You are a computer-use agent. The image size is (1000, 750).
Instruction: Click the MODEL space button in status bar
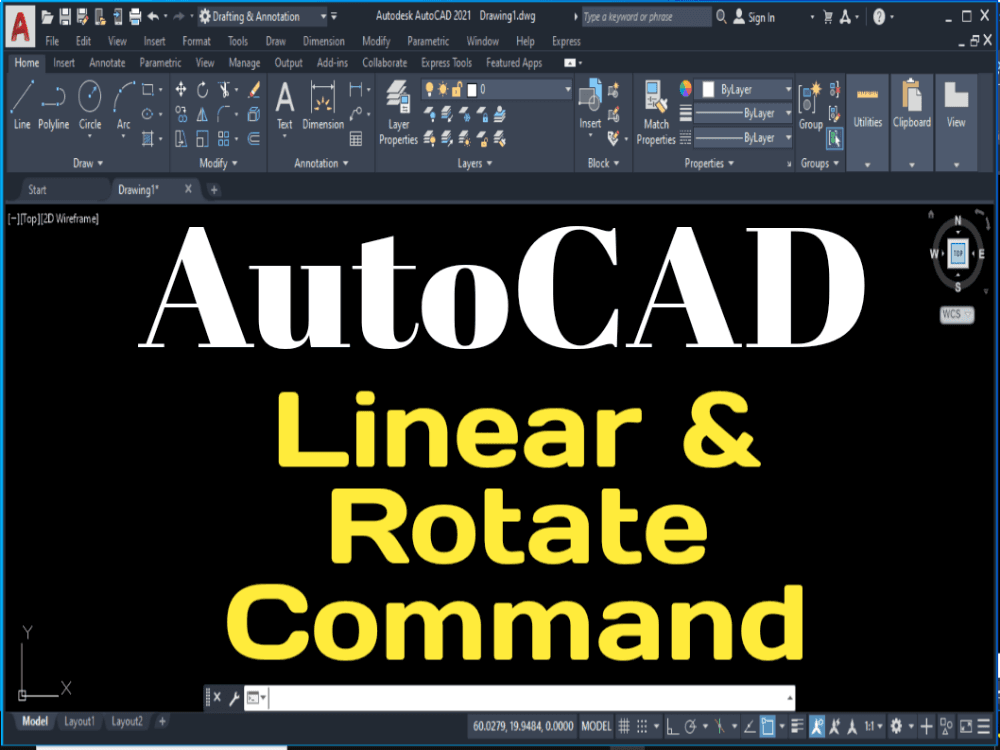596,726
